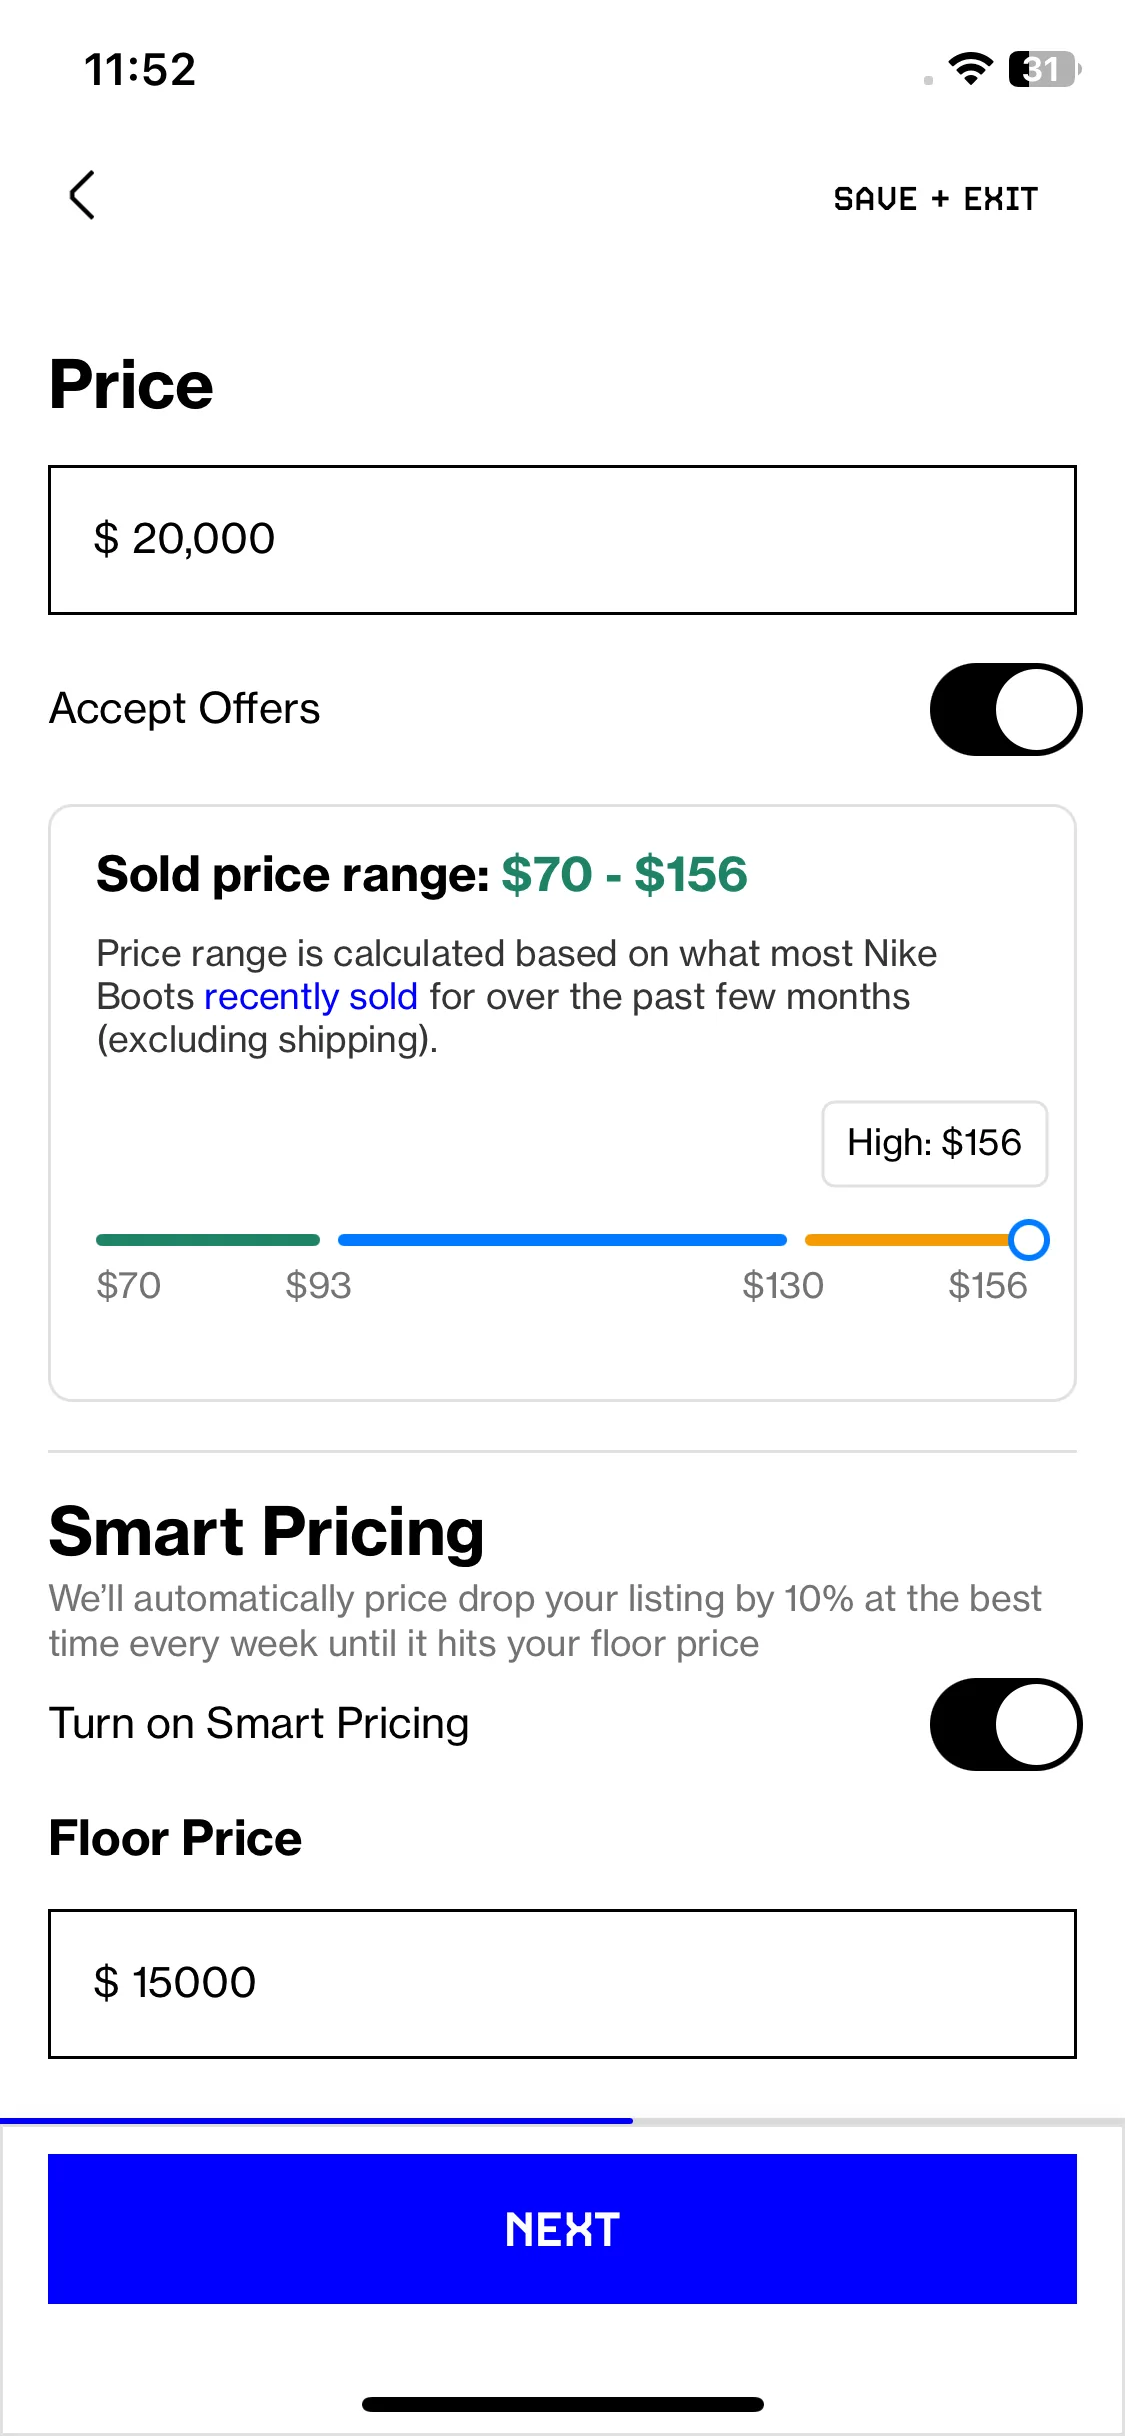1125x2436 pixels.
Task: Open the recently sold link
Action: 311,997
